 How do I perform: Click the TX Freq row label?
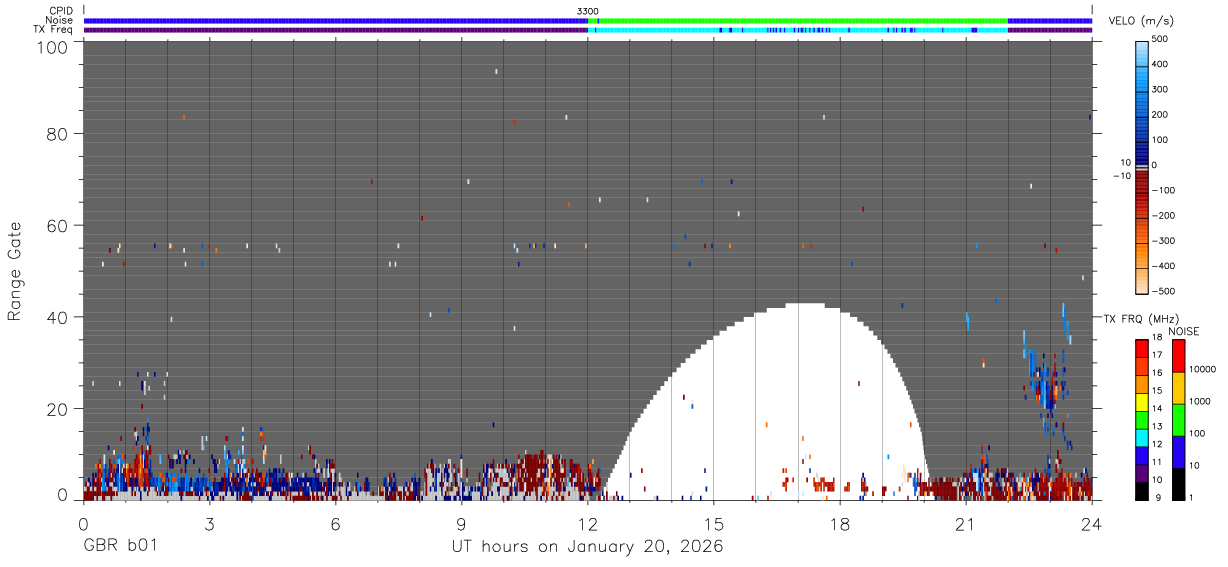click(53, 29)
